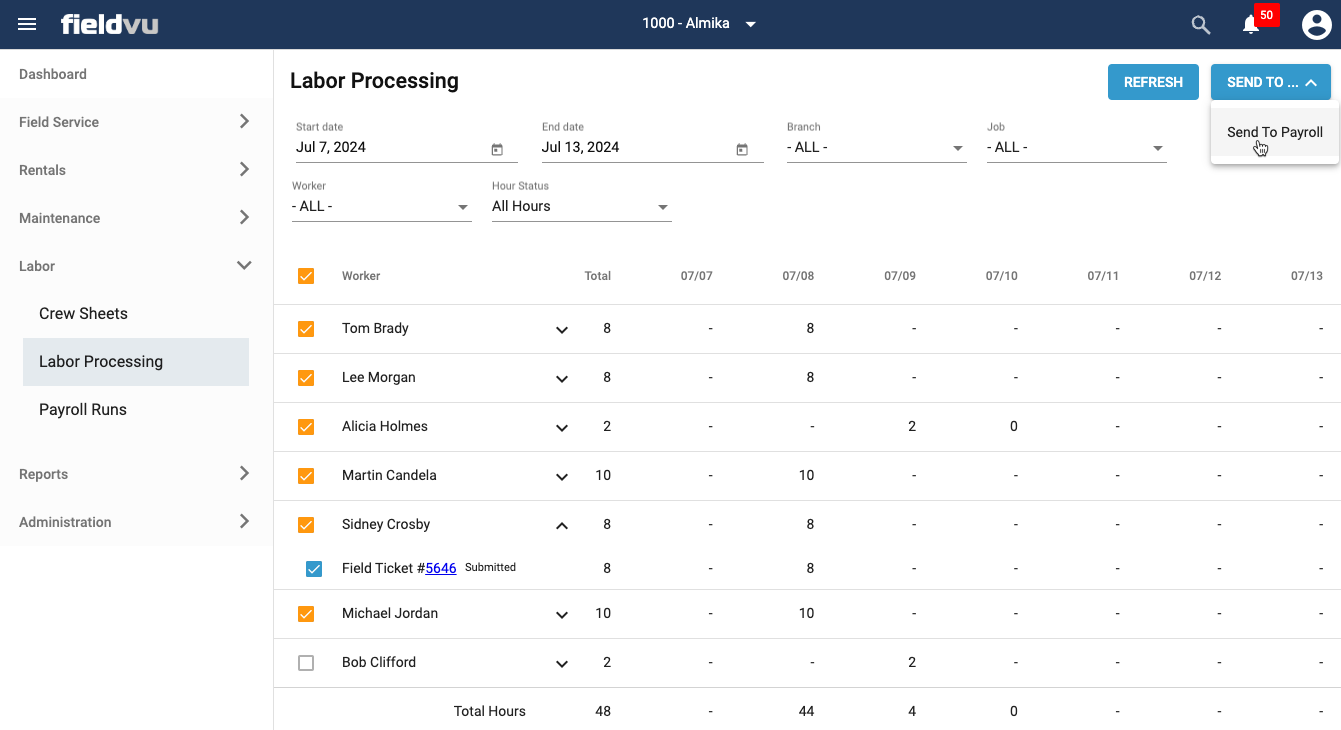
Task: Check Bob Clifford's checkbox
Action: [x=306, y=662]
